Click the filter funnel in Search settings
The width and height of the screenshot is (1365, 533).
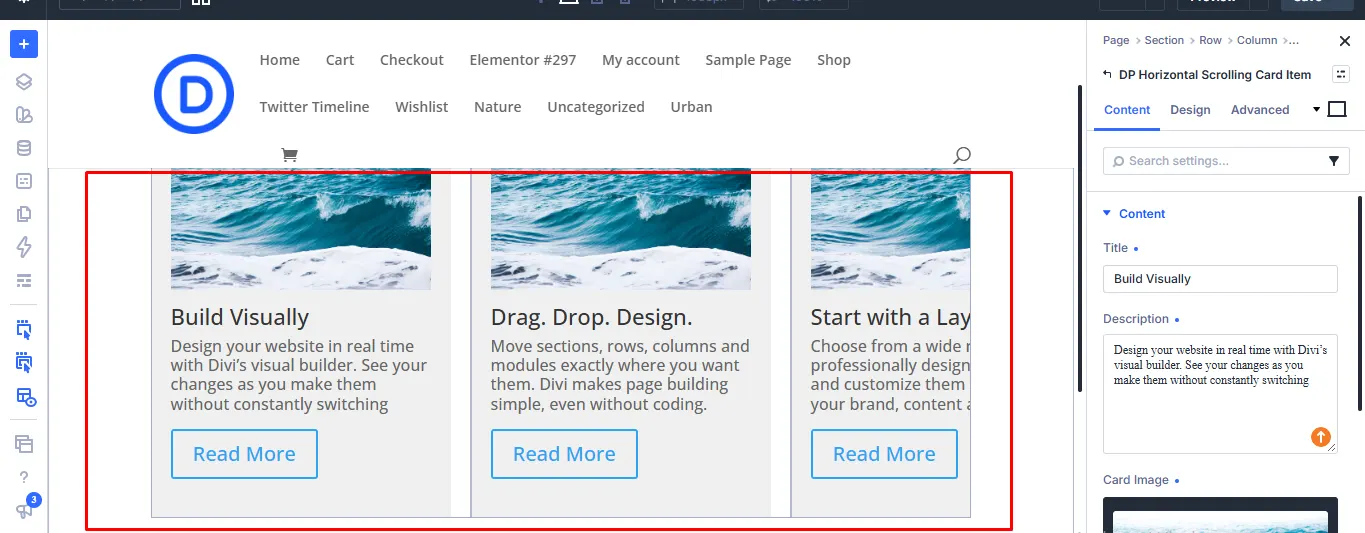[1334, 161]
